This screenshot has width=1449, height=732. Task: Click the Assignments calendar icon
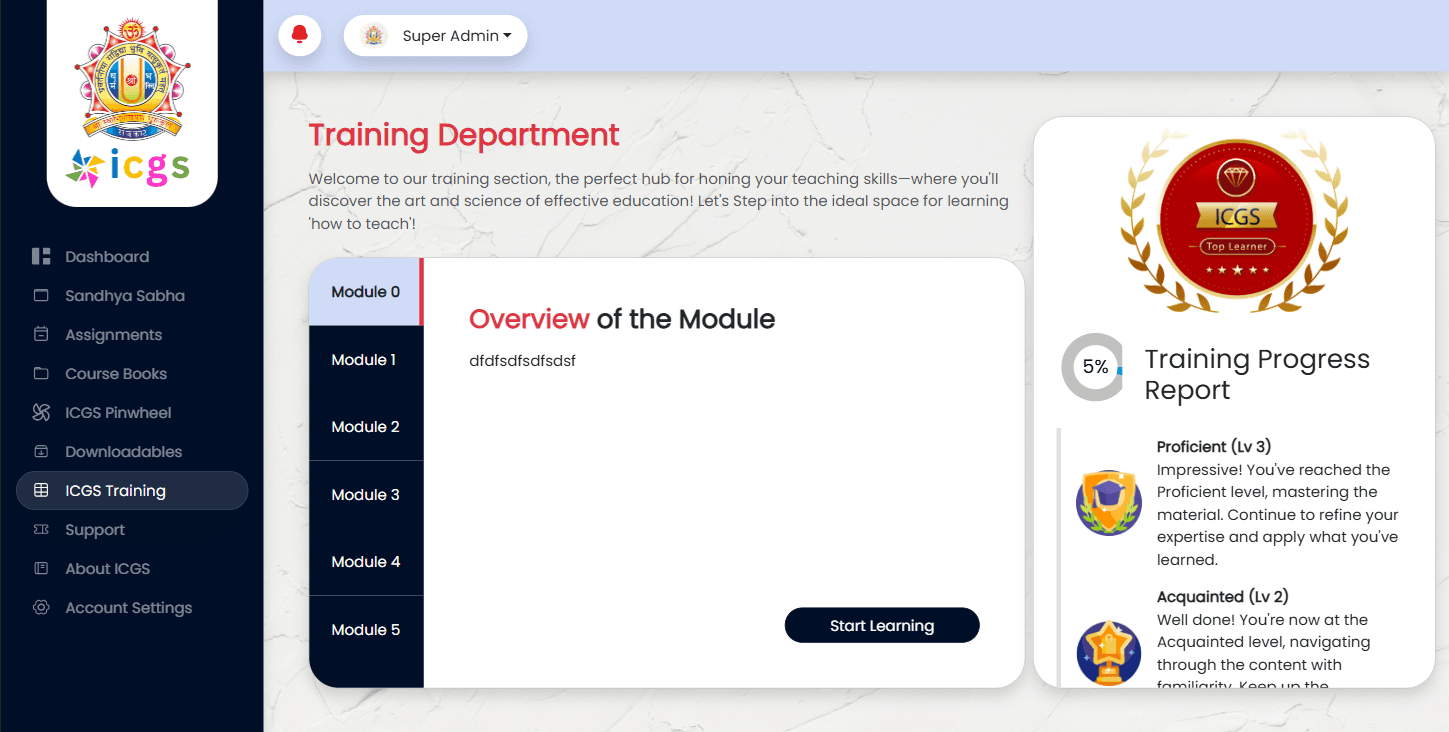point(41,335)
